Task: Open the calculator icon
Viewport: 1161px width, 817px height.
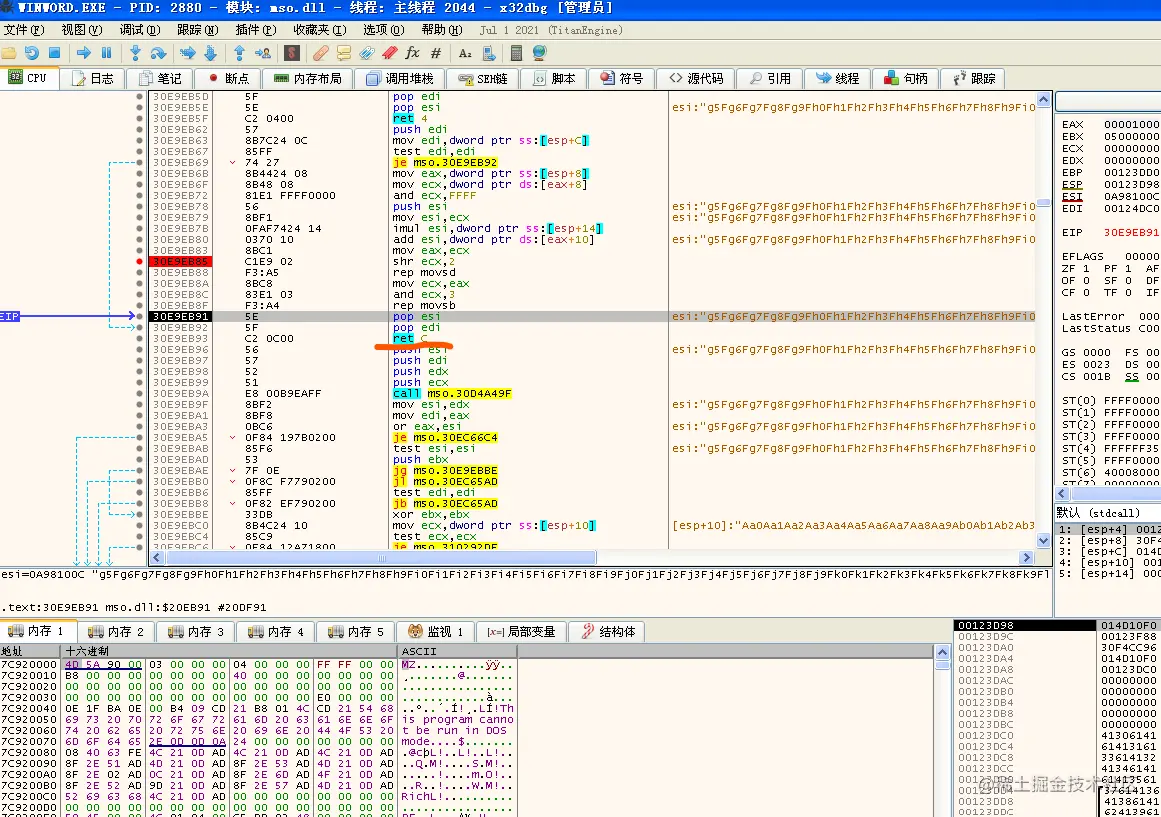Action: [517, 53]
